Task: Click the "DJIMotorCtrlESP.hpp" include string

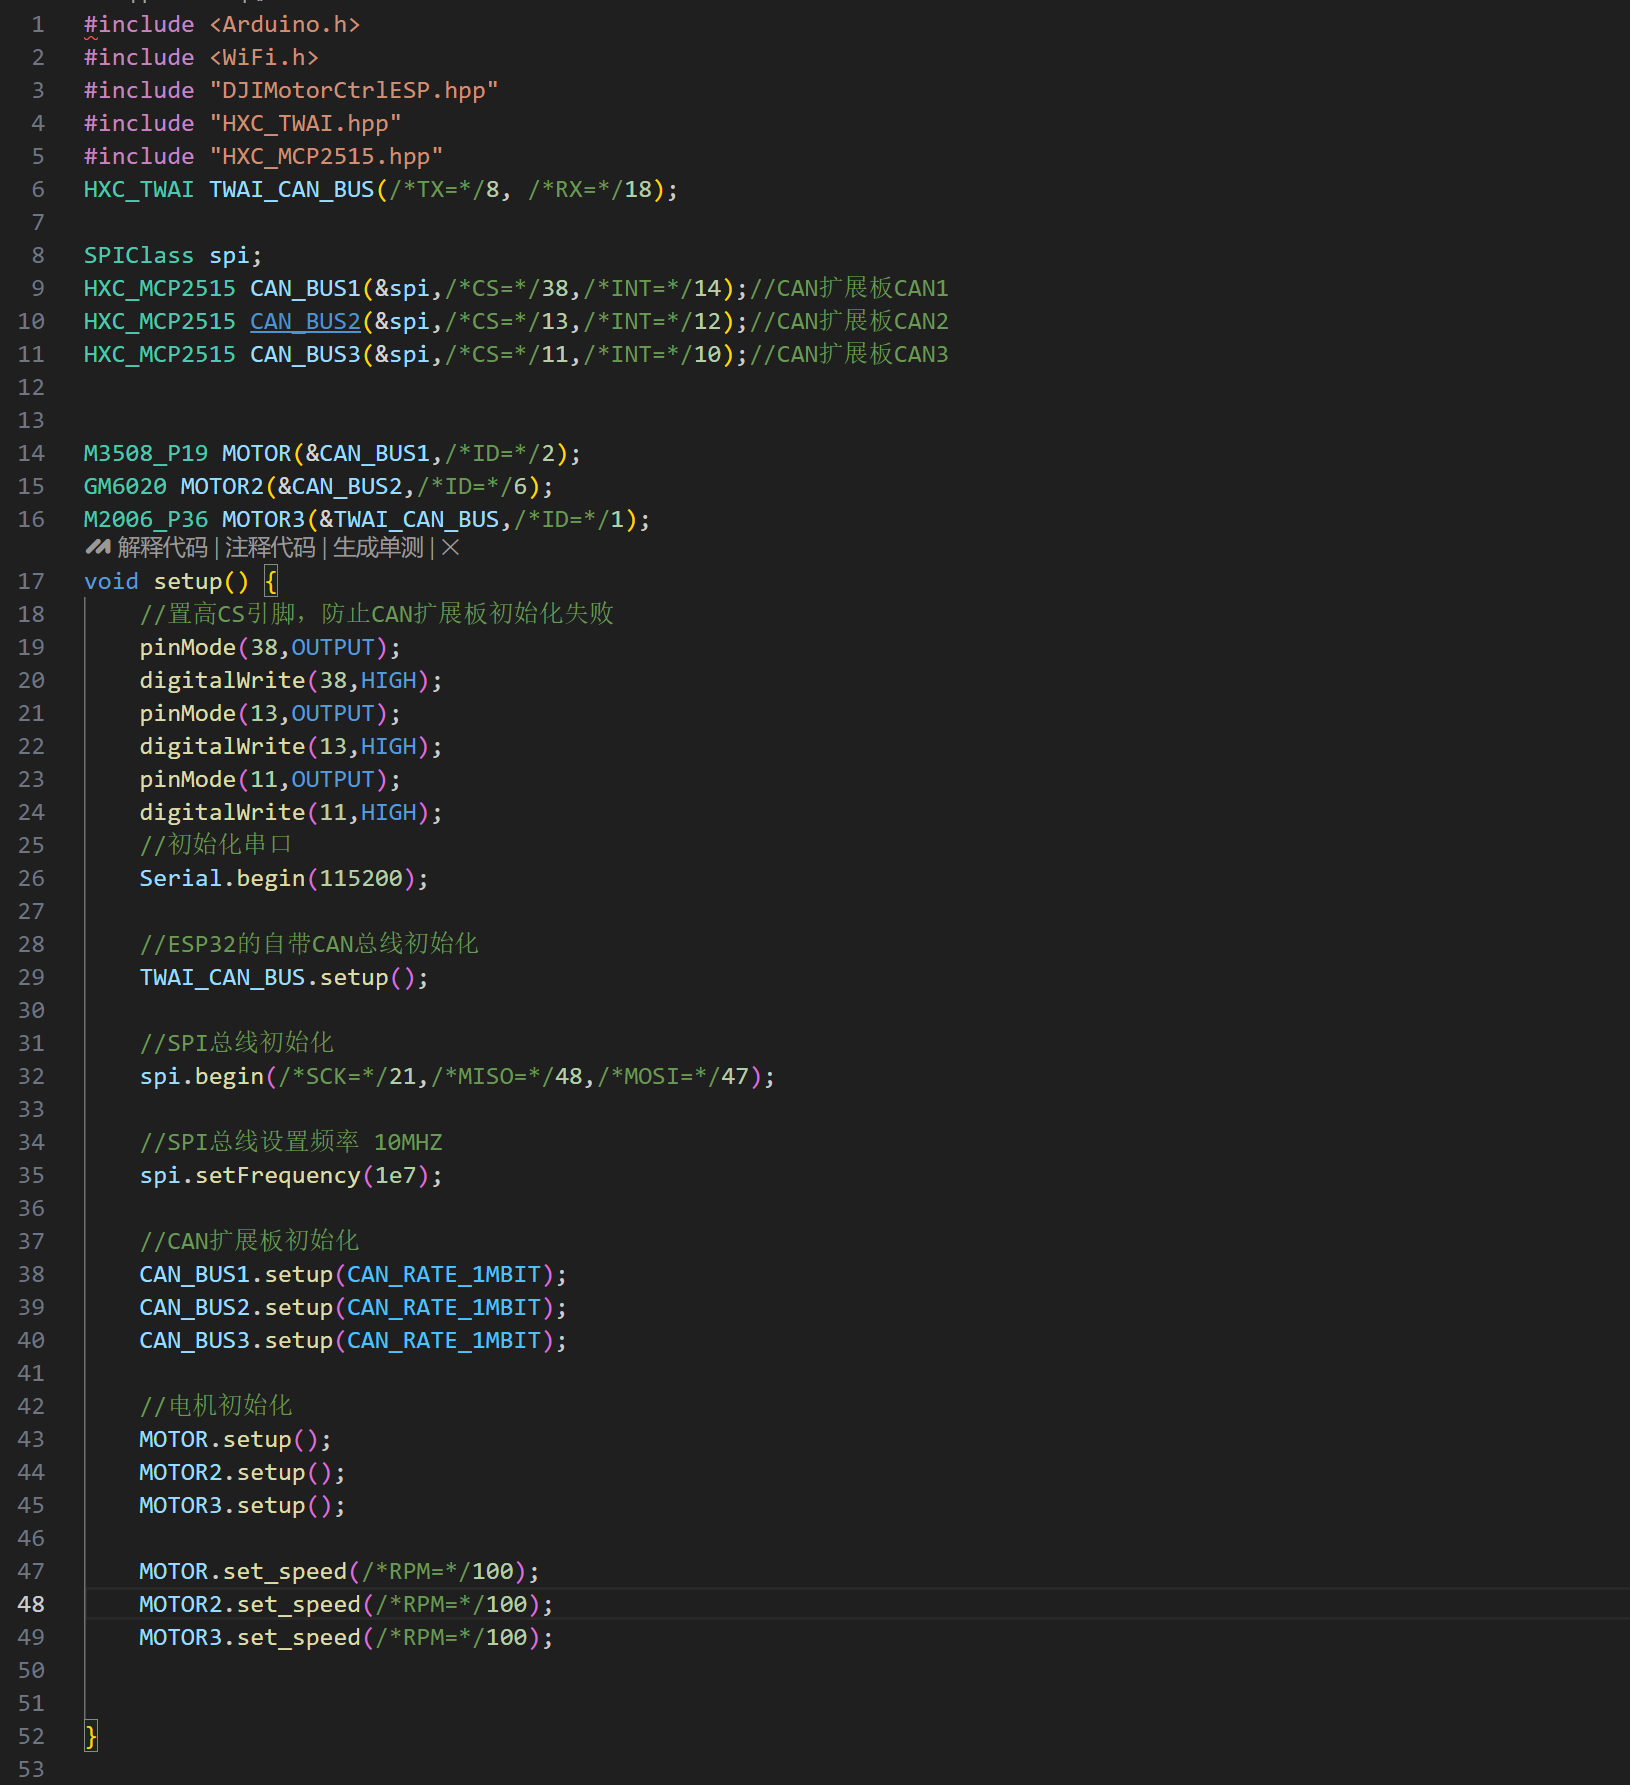Action: pos(353,90)
